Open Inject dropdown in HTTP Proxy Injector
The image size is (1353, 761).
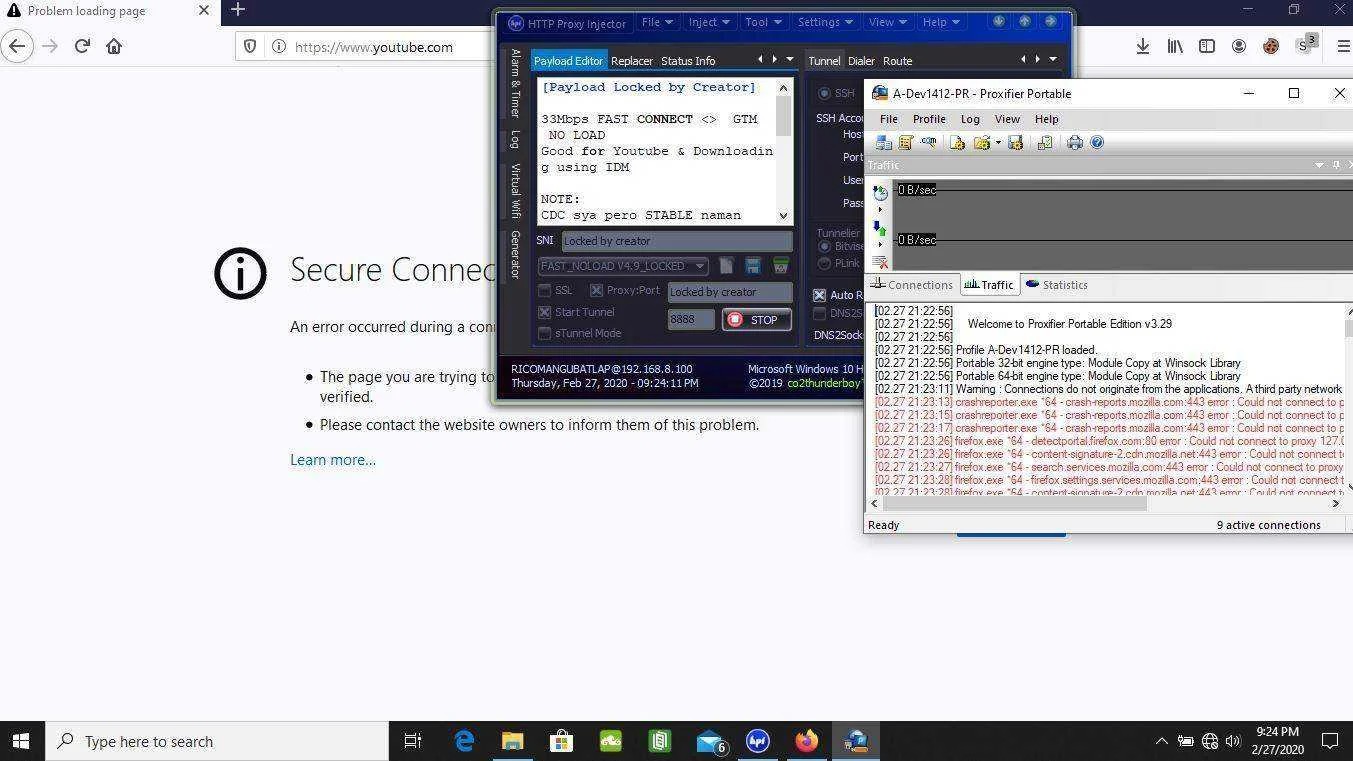pos(709,22)
